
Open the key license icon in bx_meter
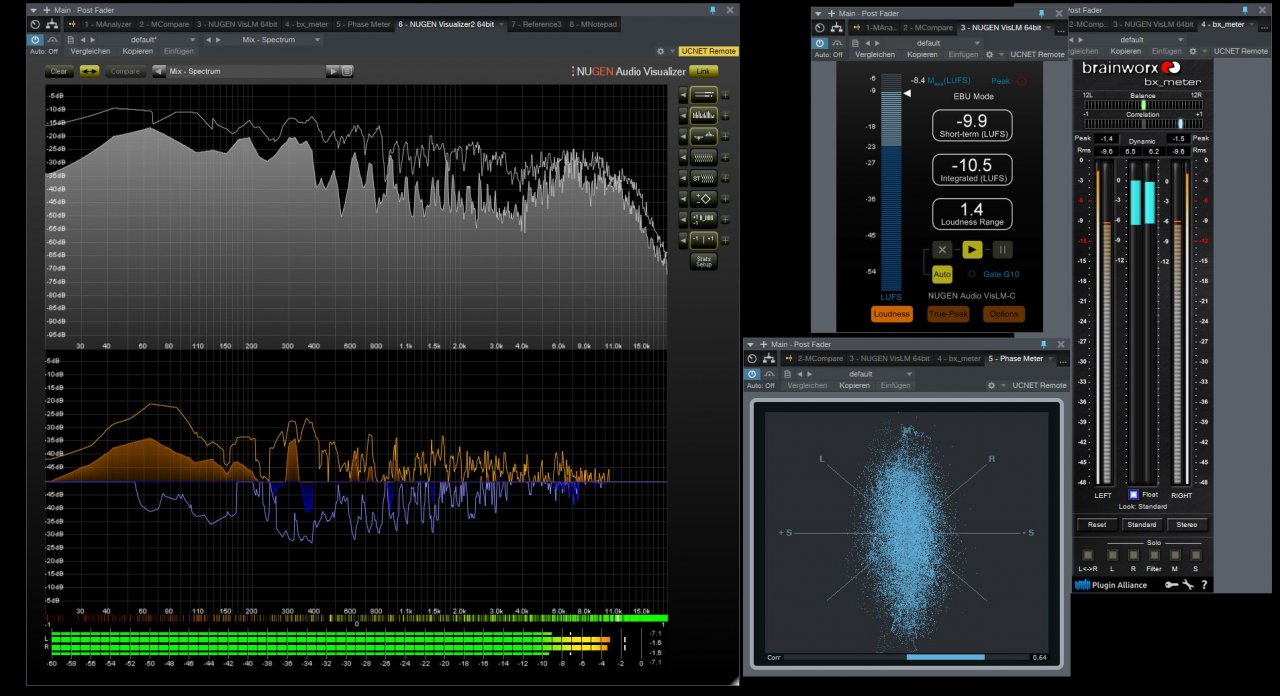click(x=1171, y=585)
